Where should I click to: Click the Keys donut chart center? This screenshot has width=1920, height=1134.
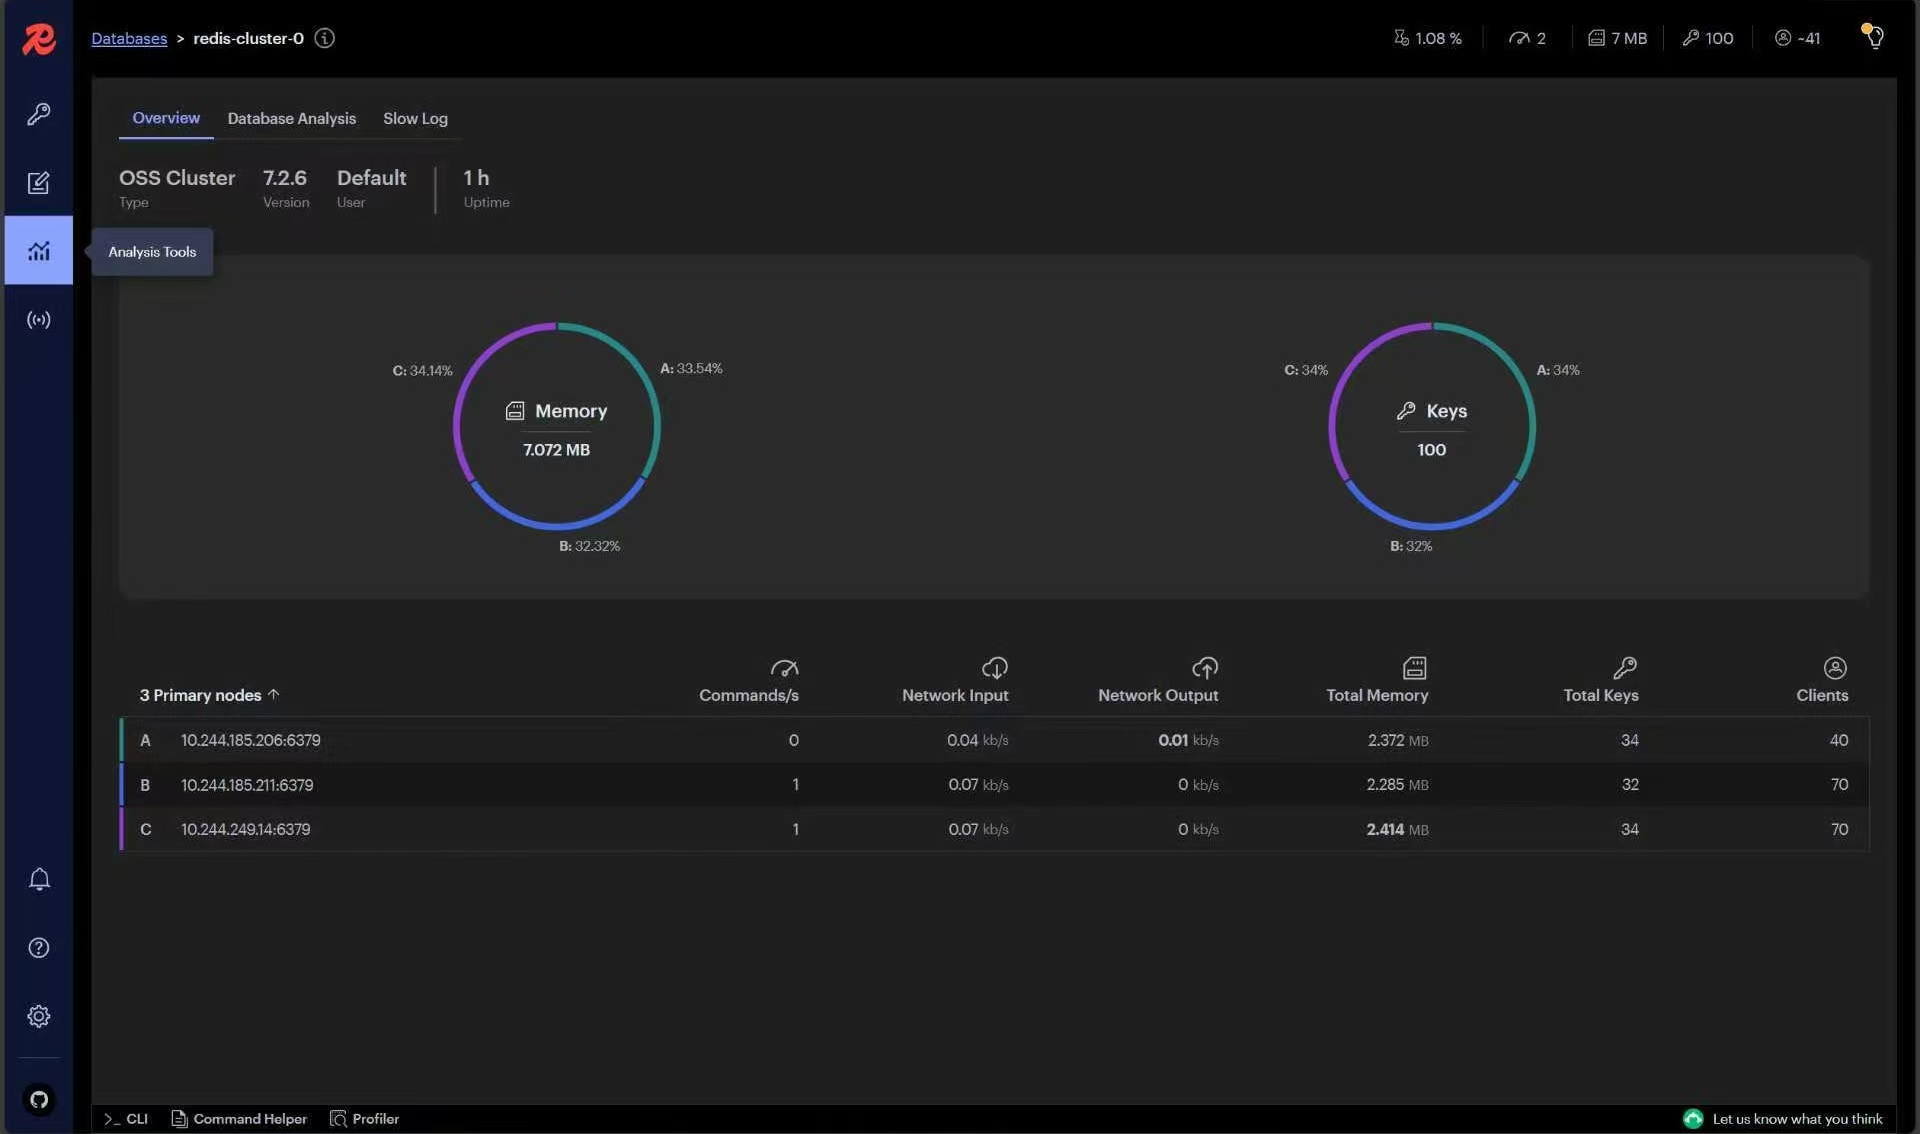1432,427
